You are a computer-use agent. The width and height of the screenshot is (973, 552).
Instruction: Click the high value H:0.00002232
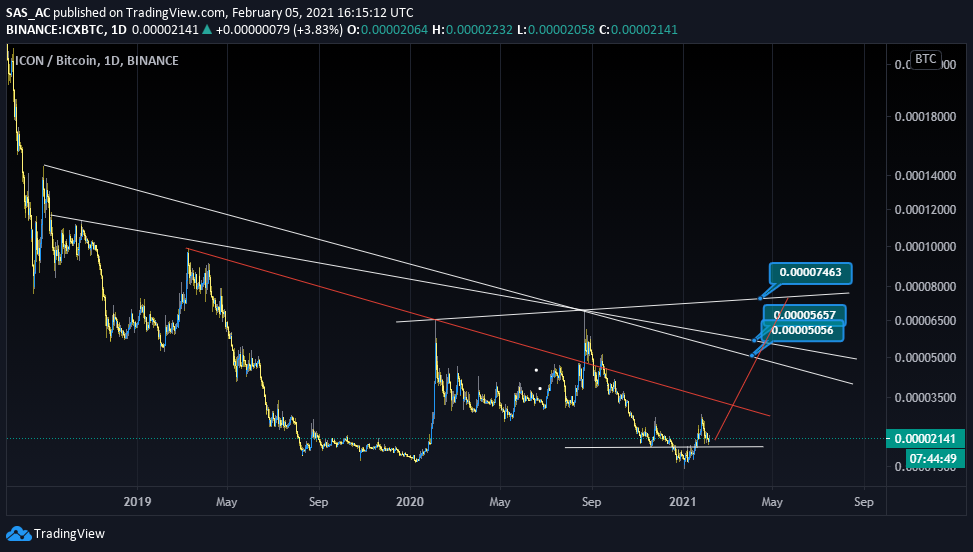(x=472, y=30)
